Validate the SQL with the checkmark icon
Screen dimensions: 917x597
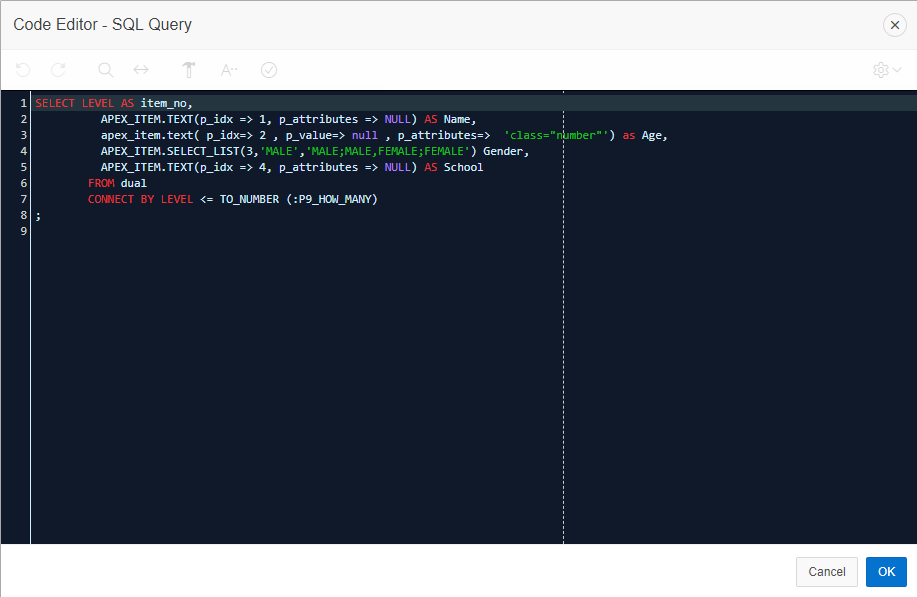coord(269,70)
